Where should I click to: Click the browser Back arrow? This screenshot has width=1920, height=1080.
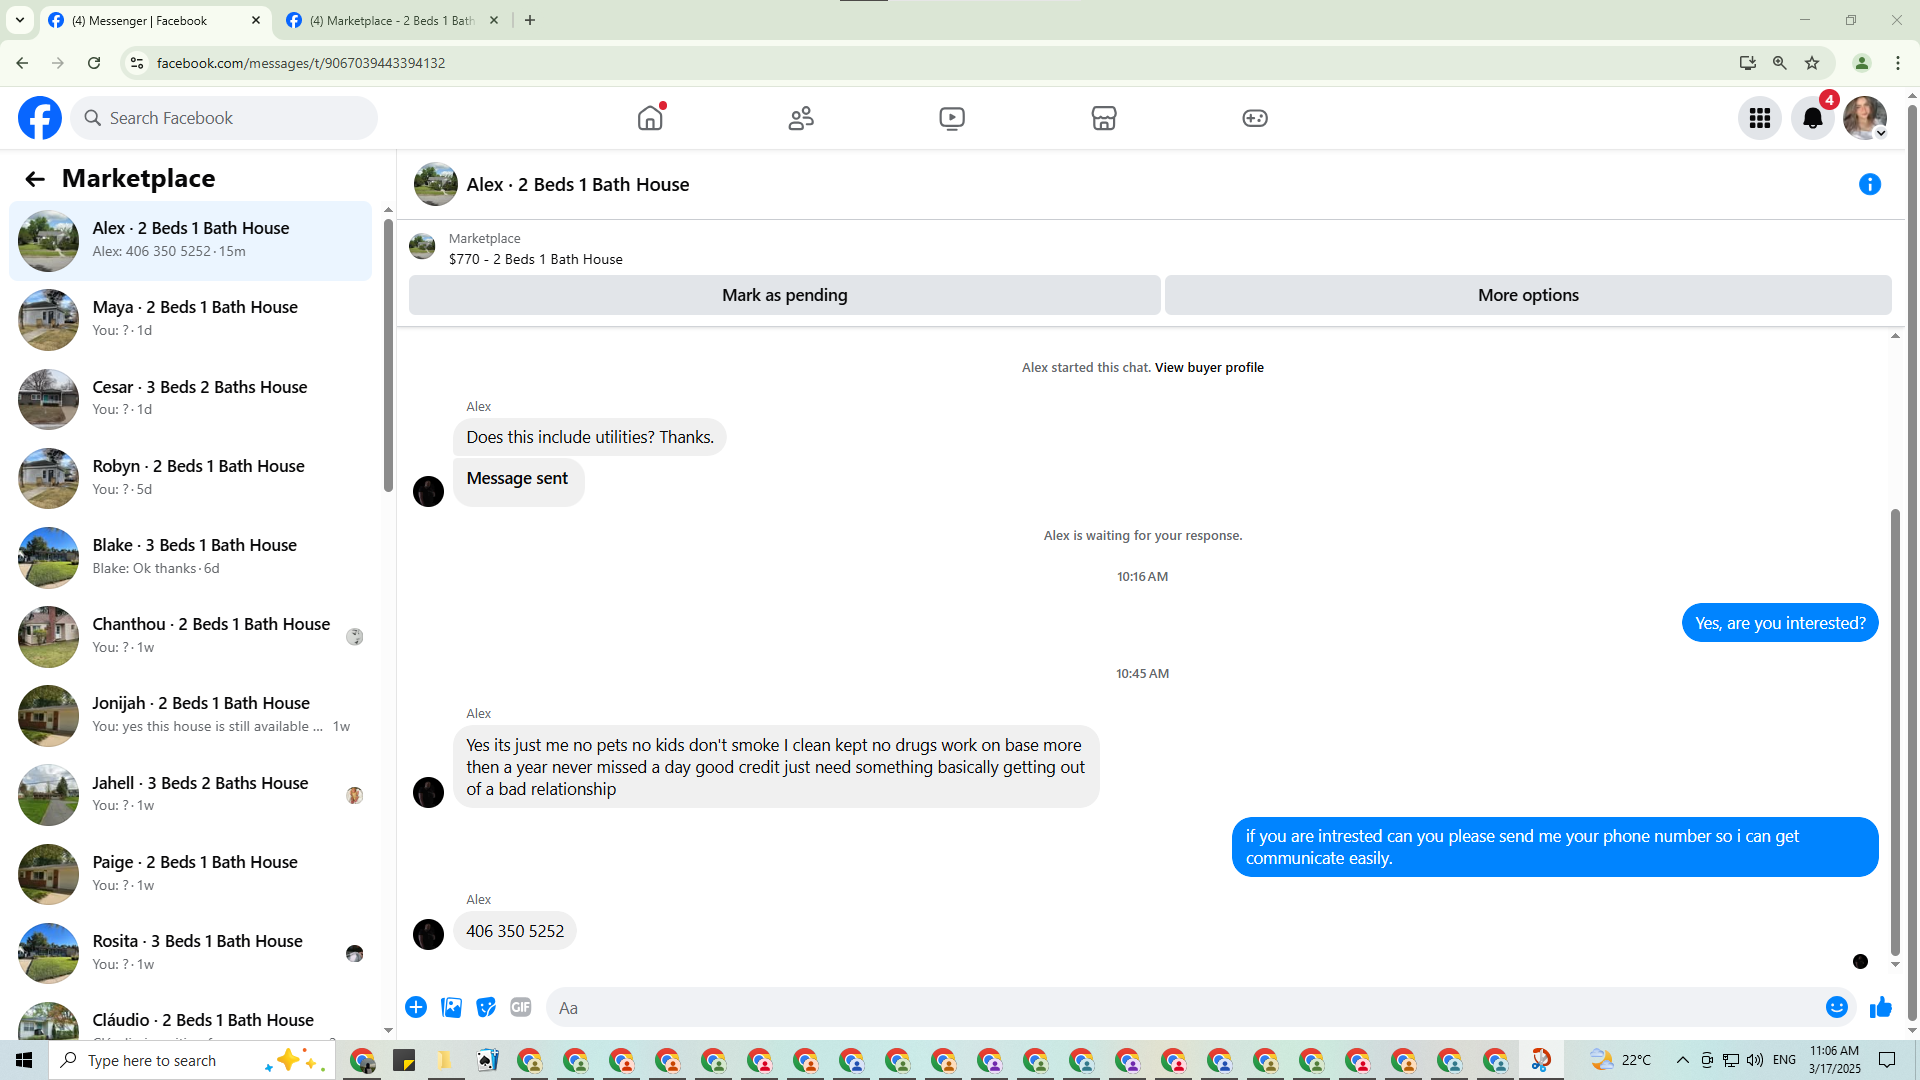(22, 63)
